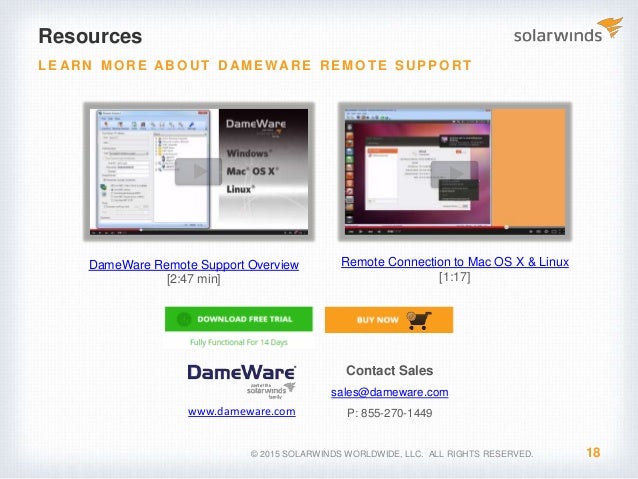
Task: Play the Mac OS X & Linux video
Action: (454, 174)
